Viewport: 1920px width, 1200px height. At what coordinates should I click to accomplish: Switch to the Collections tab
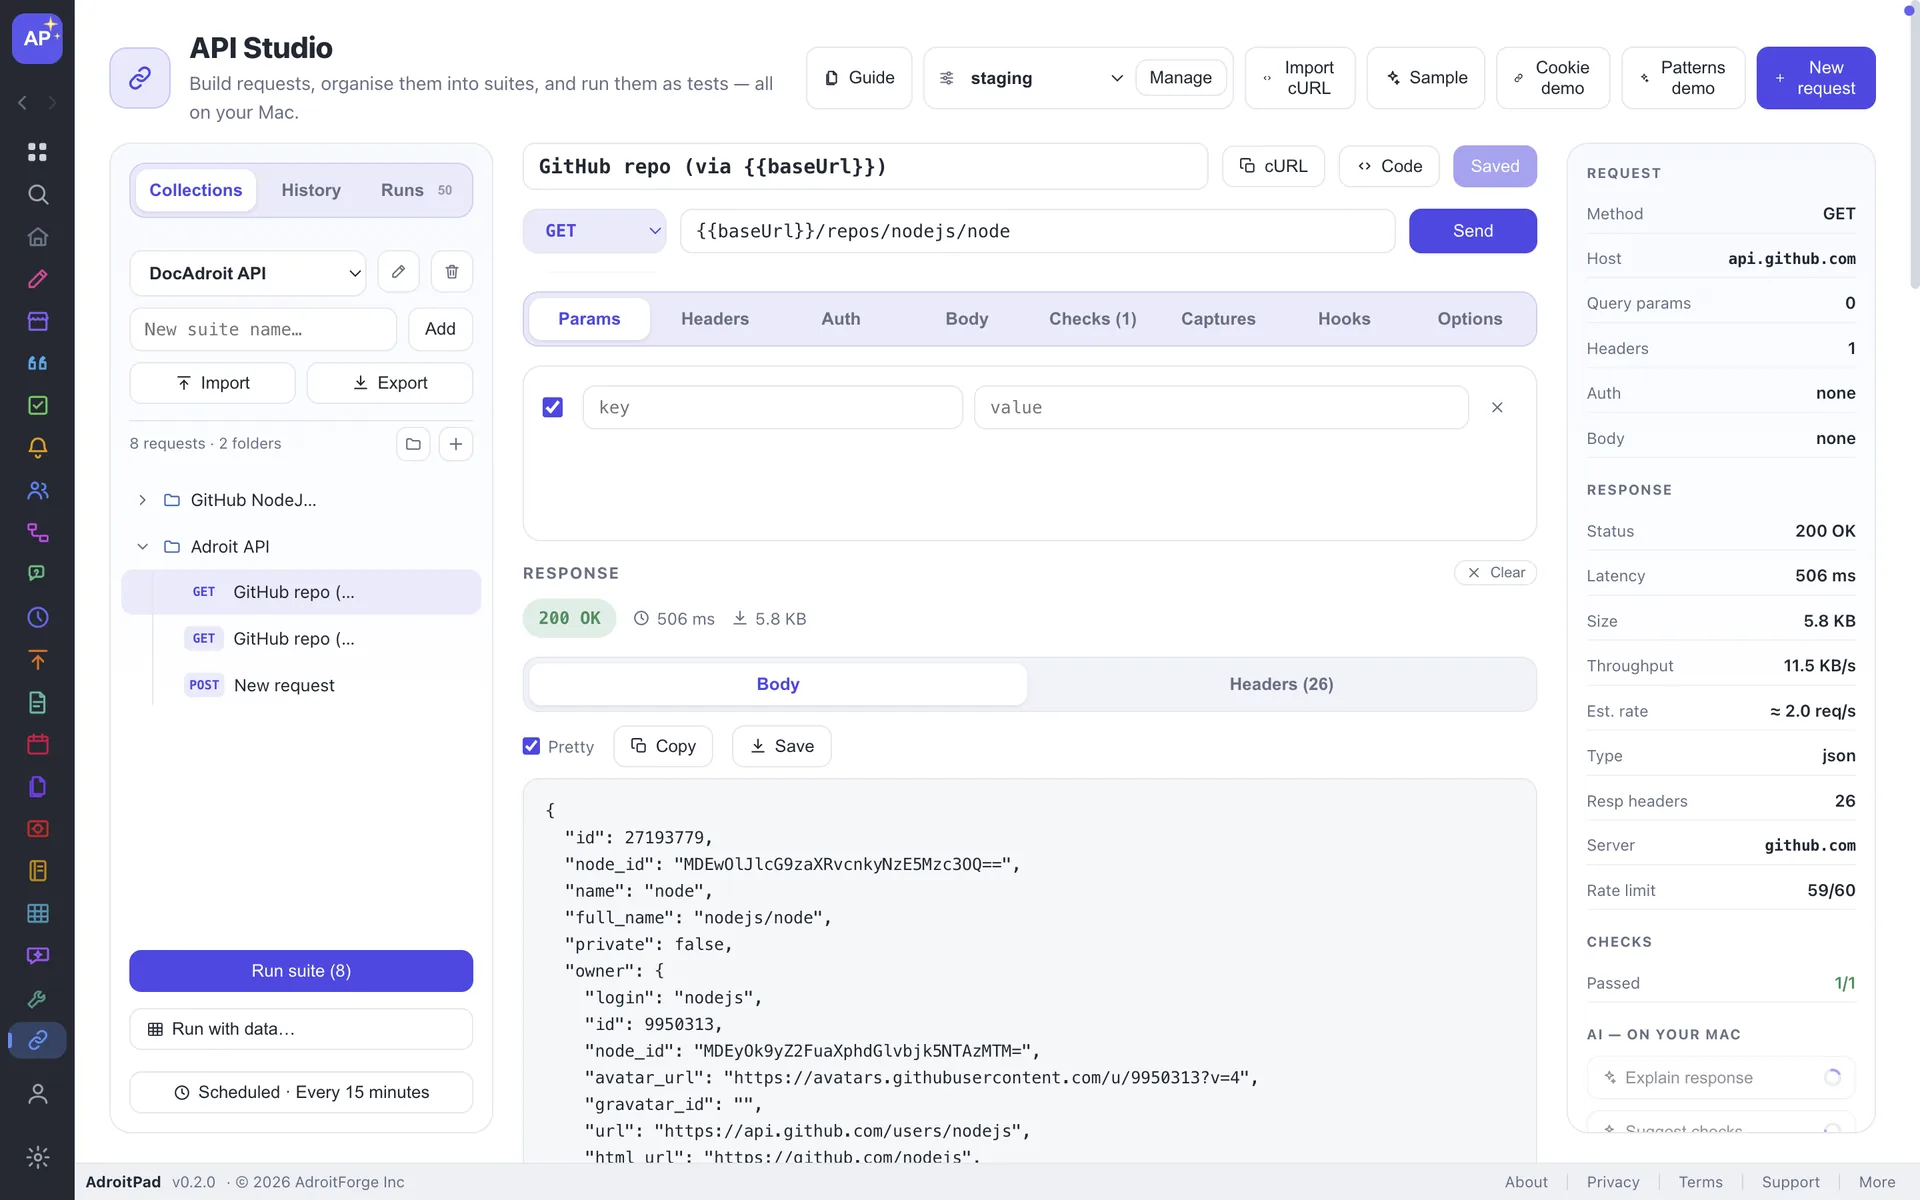195,190
